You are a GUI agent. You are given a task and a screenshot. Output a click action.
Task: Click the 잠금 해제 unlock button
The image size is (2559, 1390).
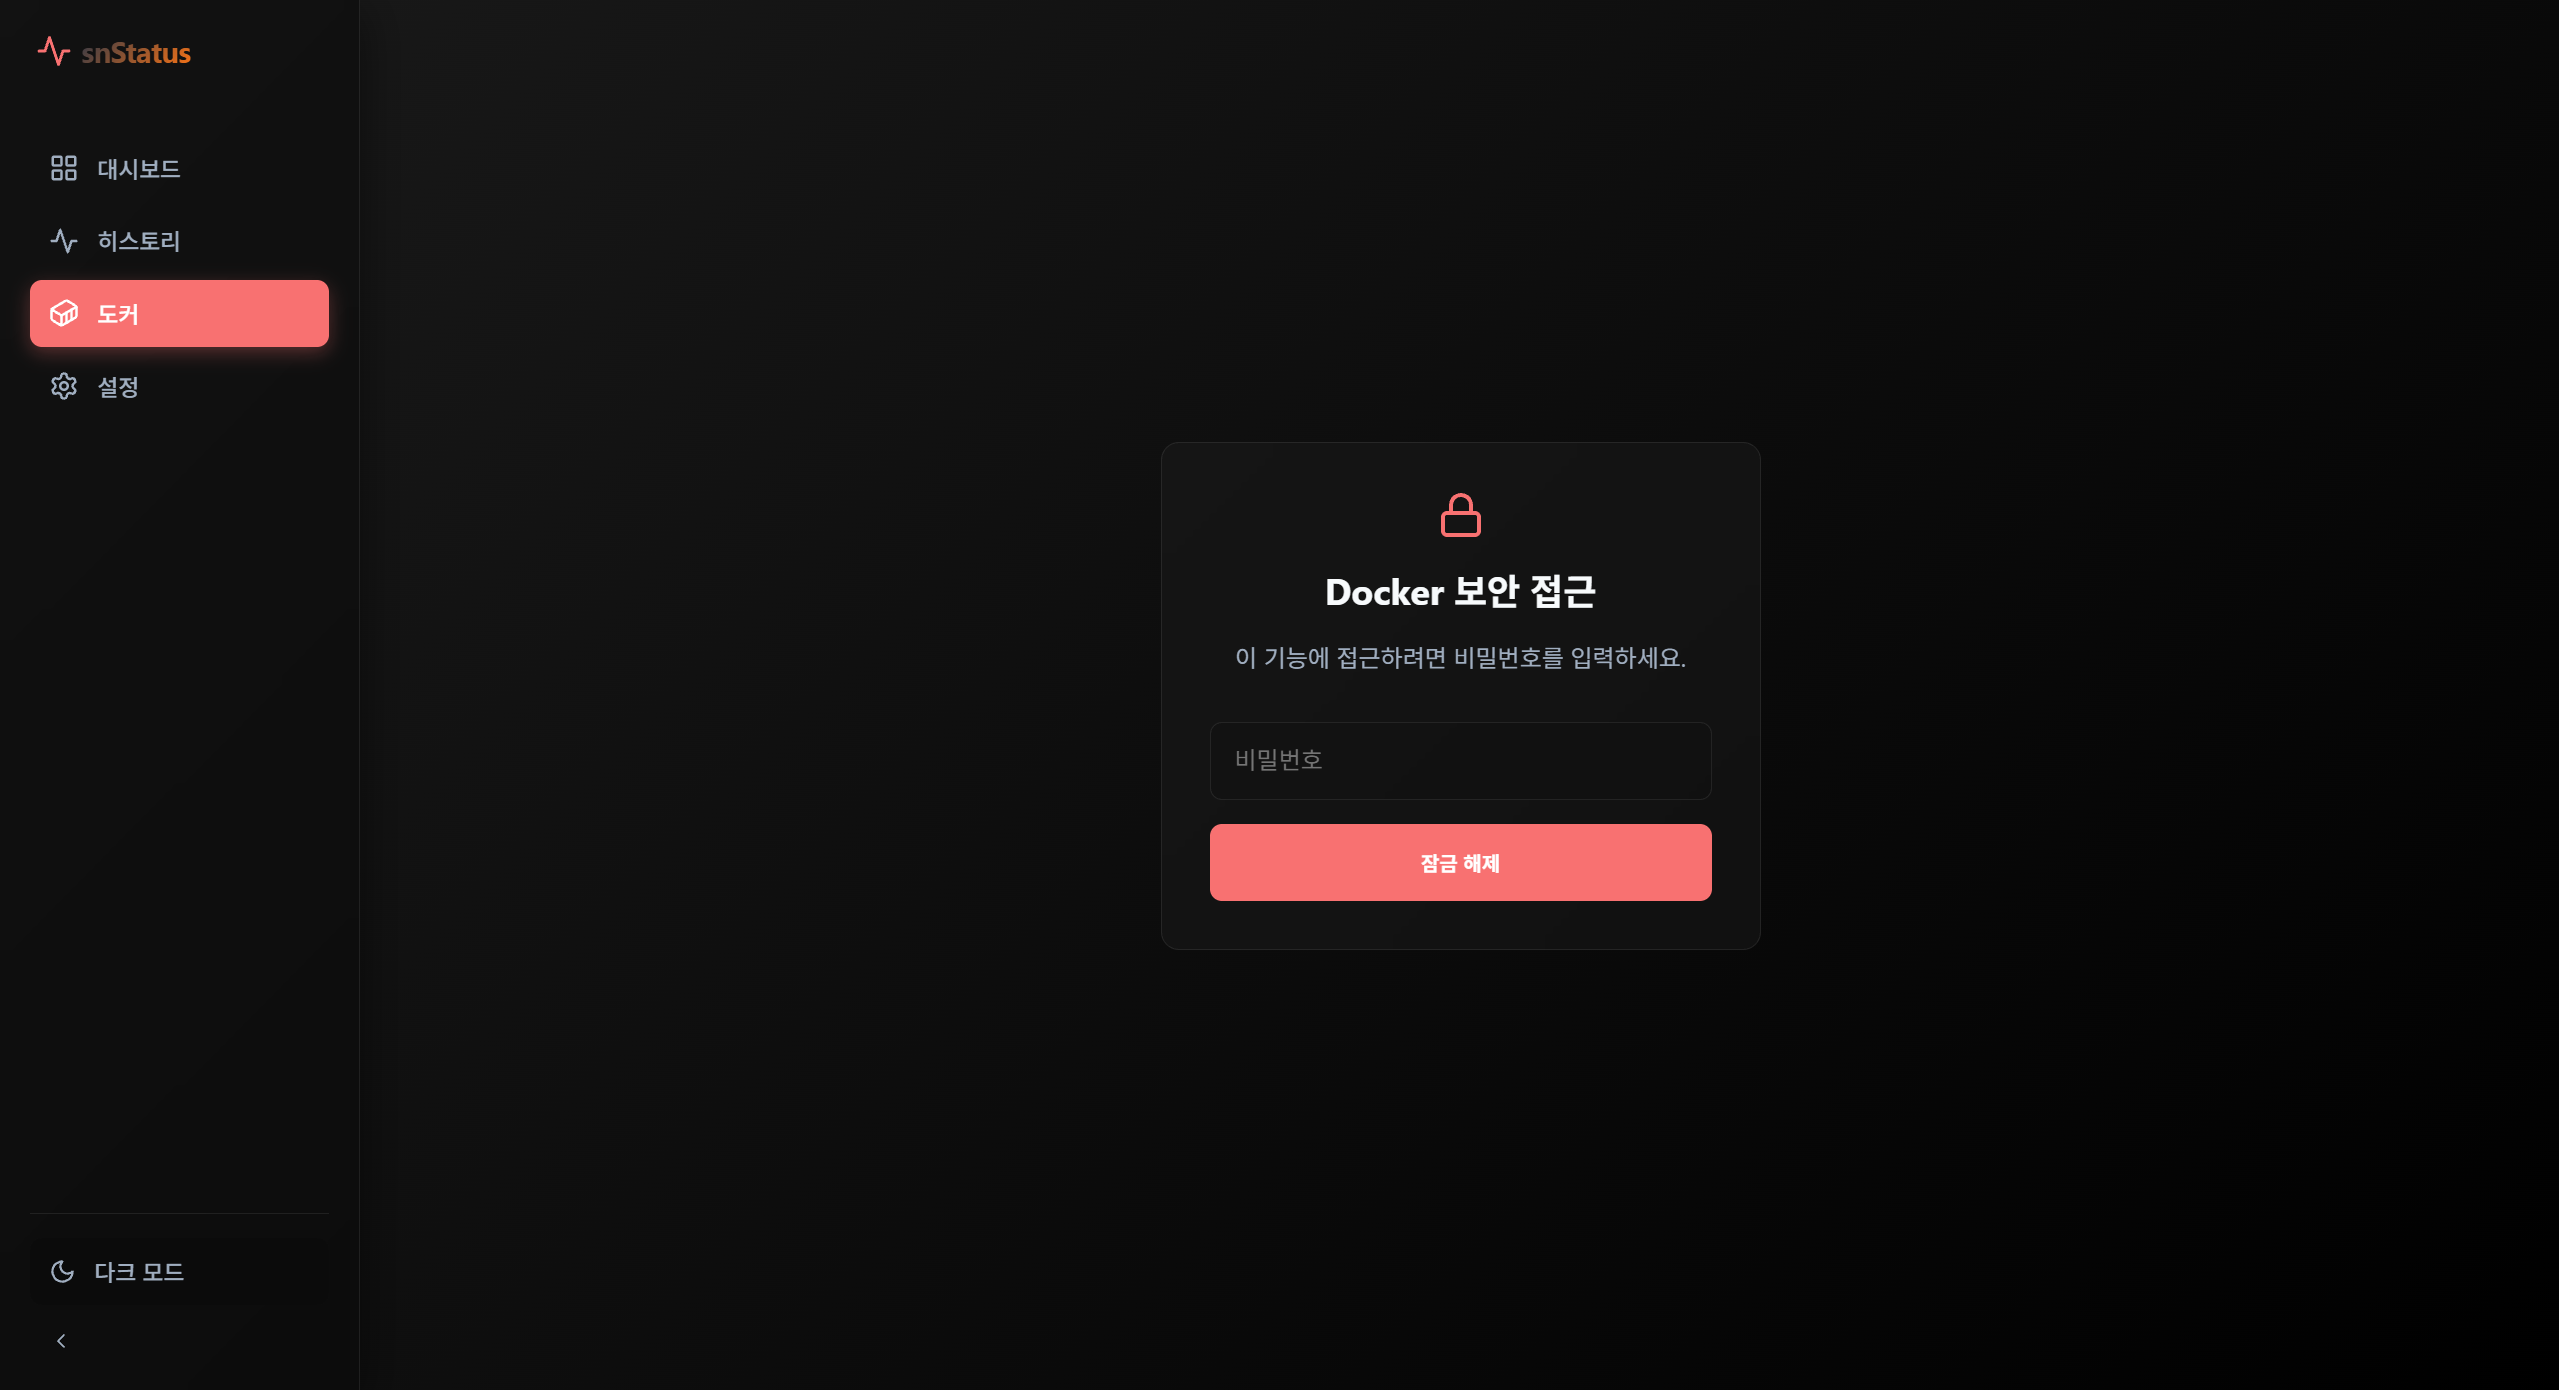(1460, 862)
